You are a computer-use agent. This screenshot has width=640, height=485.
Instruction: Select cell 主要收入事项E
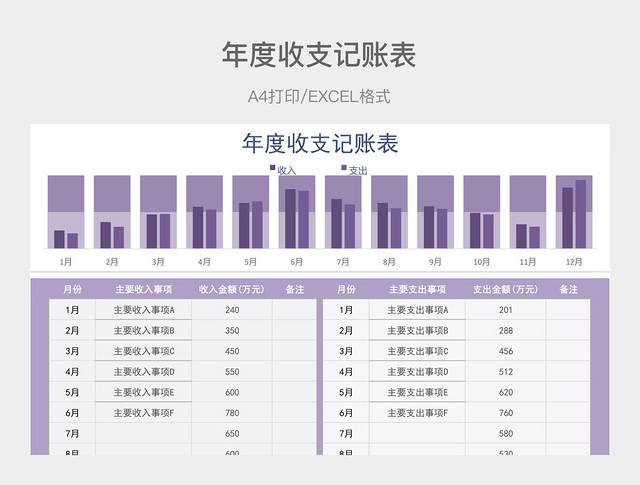click(144, 392)
